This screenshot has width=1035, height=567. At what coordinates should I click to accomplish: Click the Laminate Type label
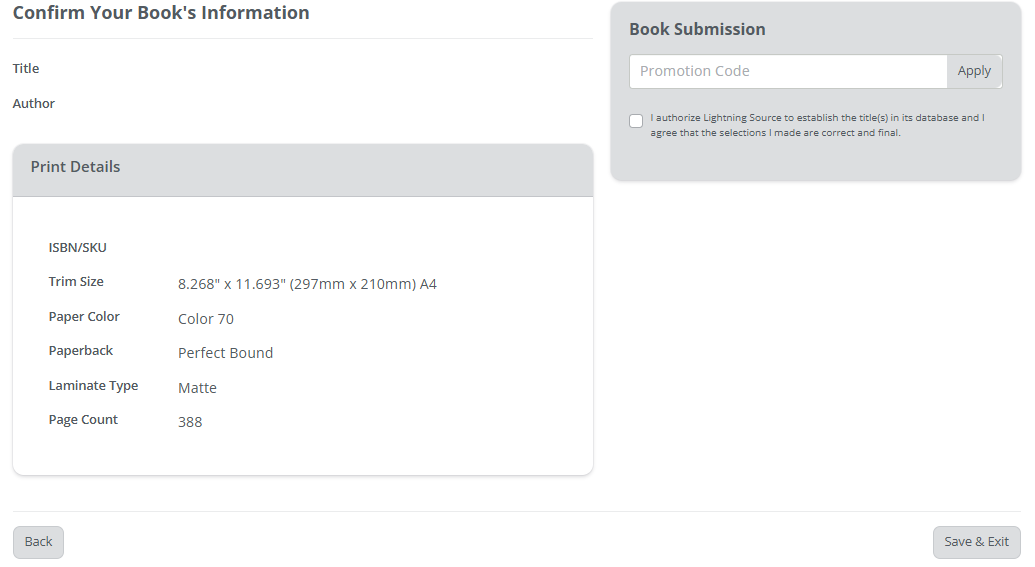93,386
